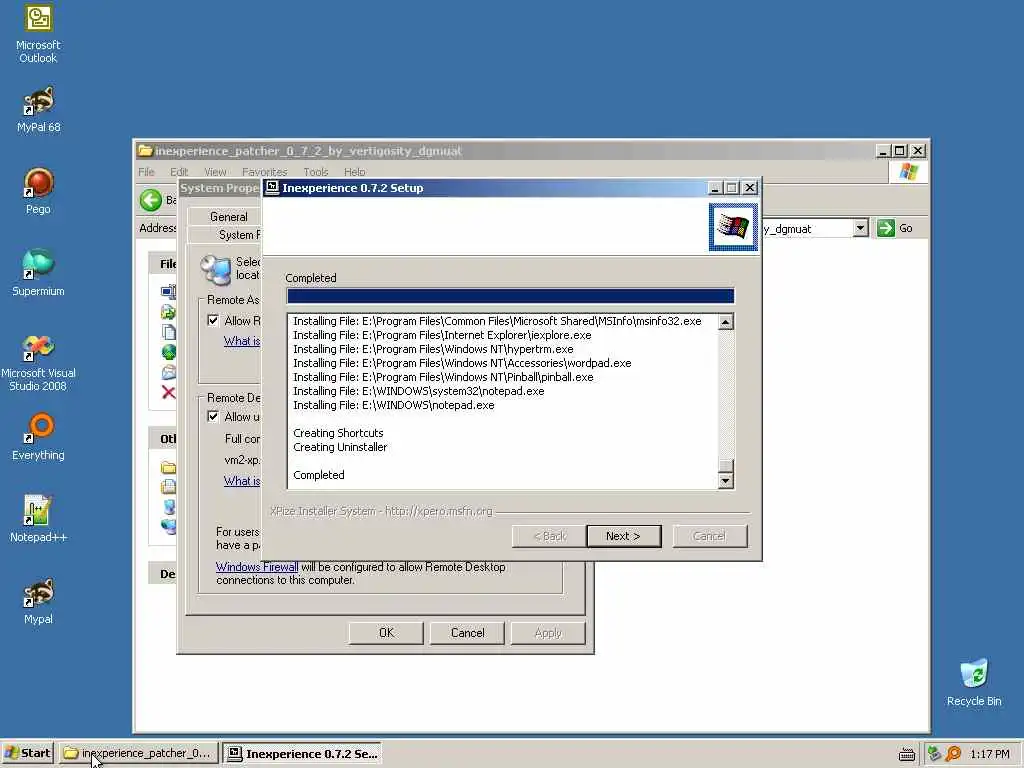Screen dimensions: 1024x768
Task: Switch to General tab in System Properties
Action: (228, 217)
